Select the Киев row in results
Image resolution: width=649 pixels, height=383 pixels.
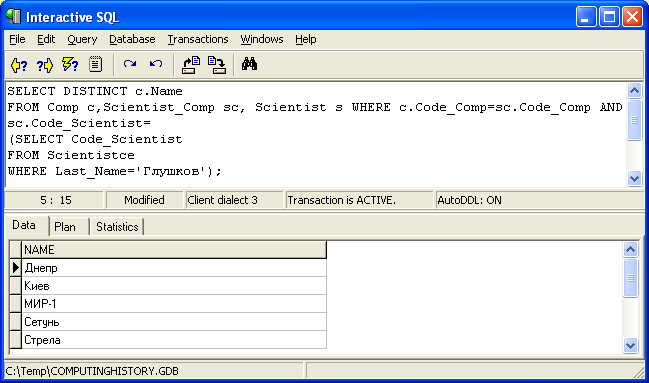pos(174,286)
